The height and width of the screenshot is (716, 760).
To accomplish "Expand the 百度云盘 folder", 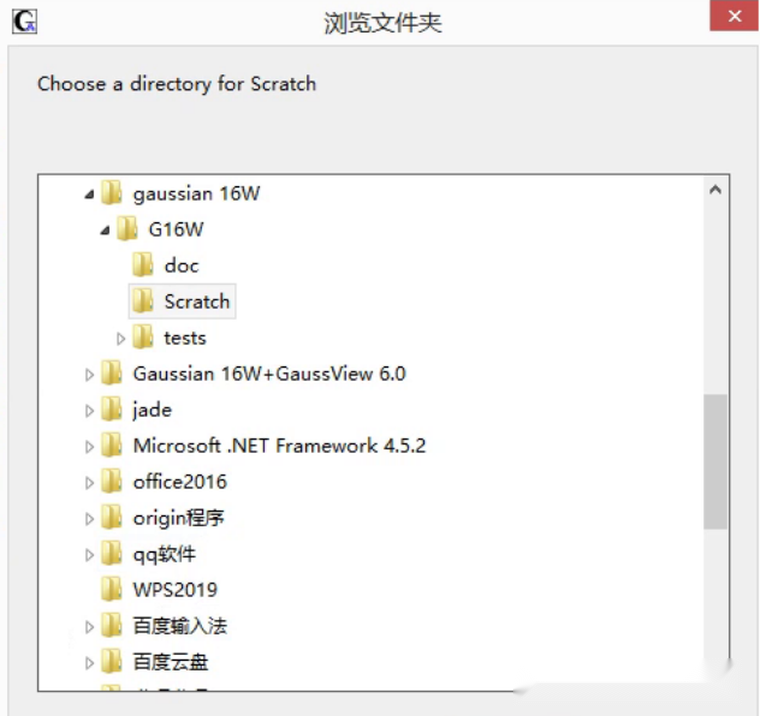I will pos(89,663).
